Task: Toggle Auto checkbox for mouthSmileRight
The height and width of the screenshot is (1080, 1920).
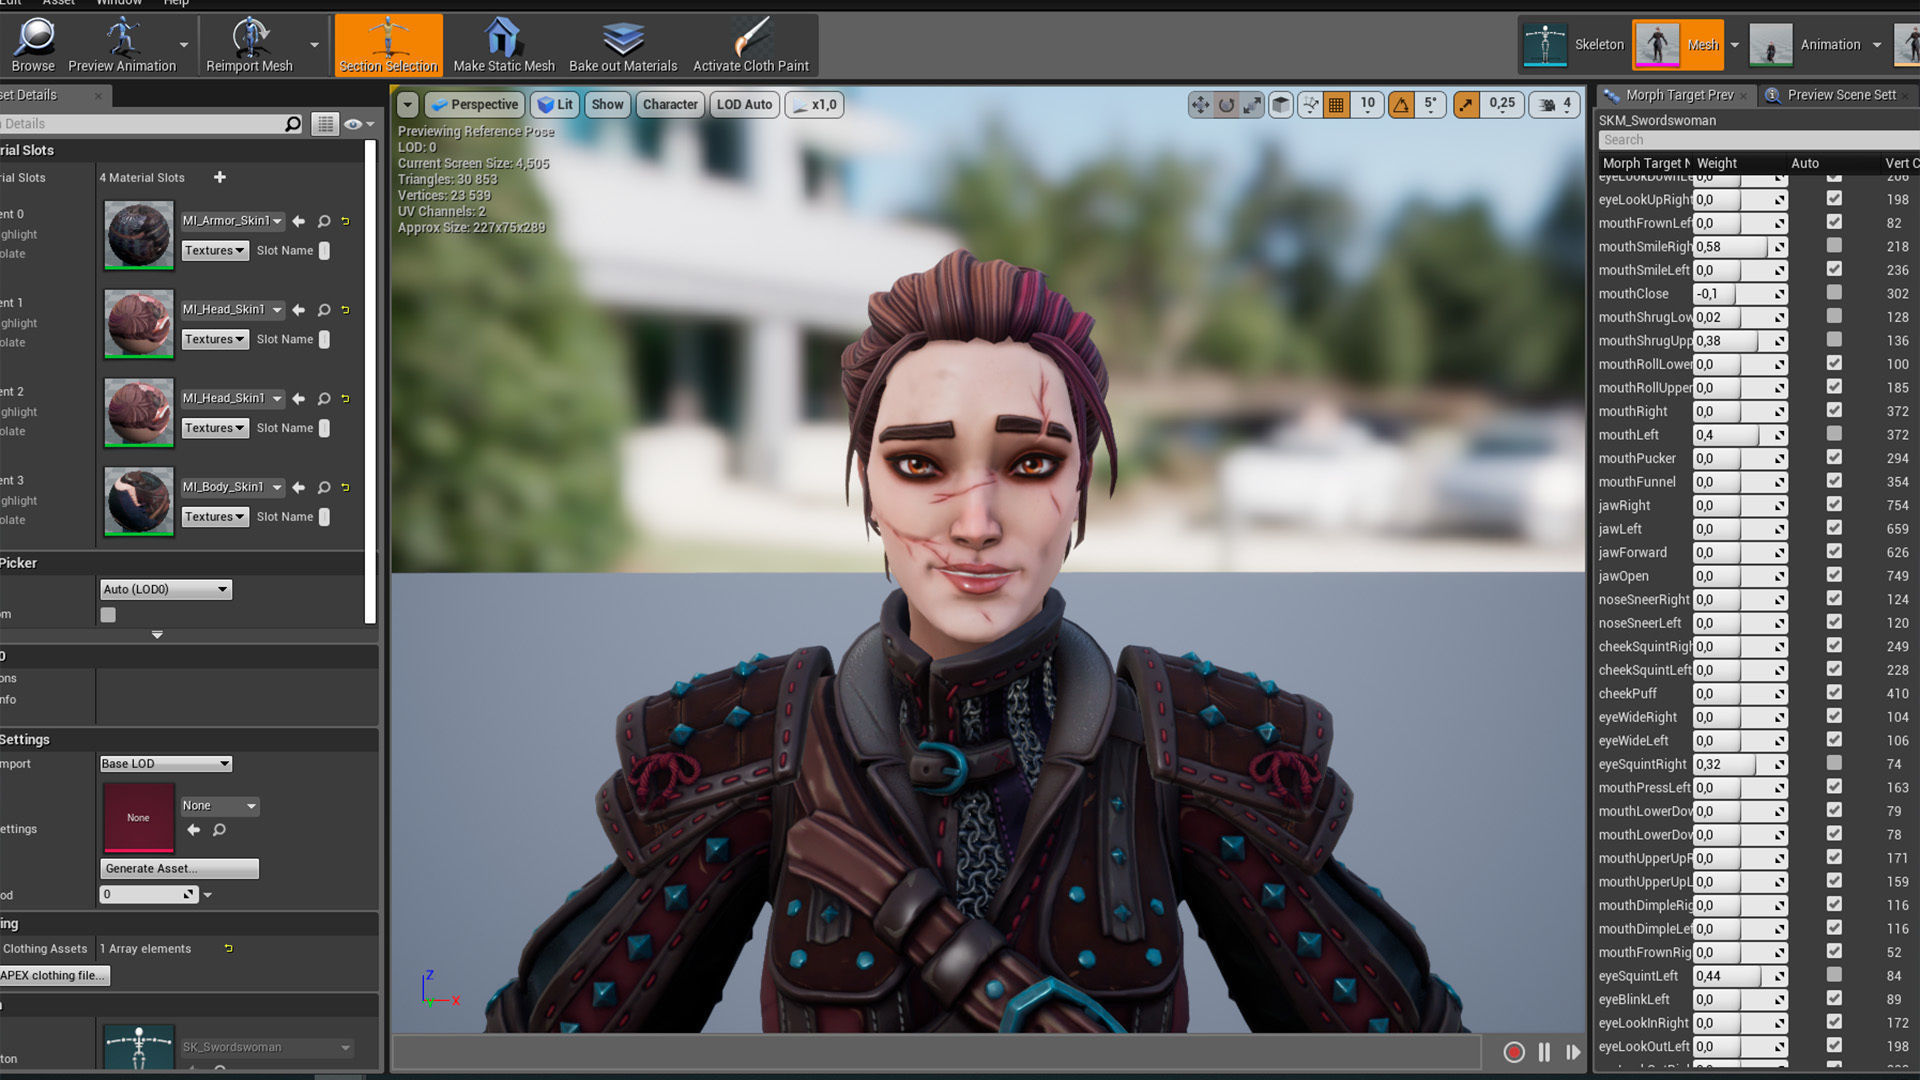Action: point(1834,246)
